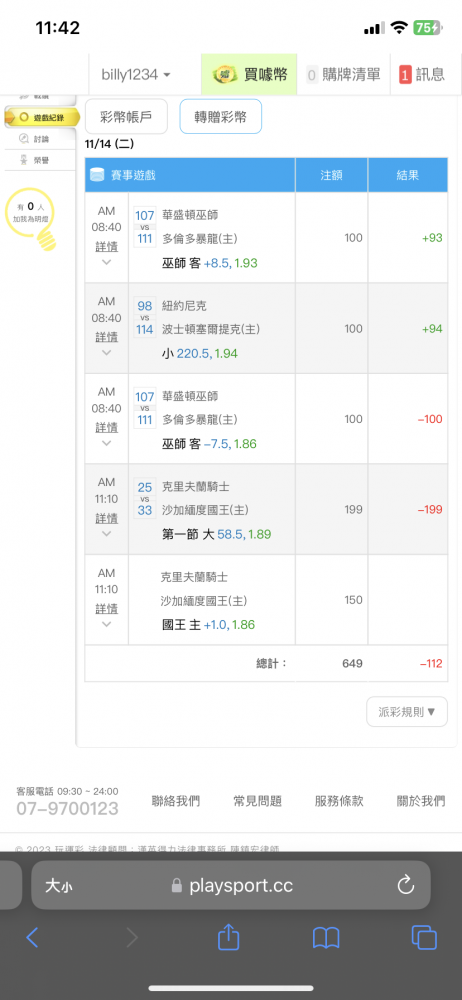This screenshot has width=462, height=1000.
Task: Switch to the 轉贈彩幣 tab
Action: [x=221, y=117]
